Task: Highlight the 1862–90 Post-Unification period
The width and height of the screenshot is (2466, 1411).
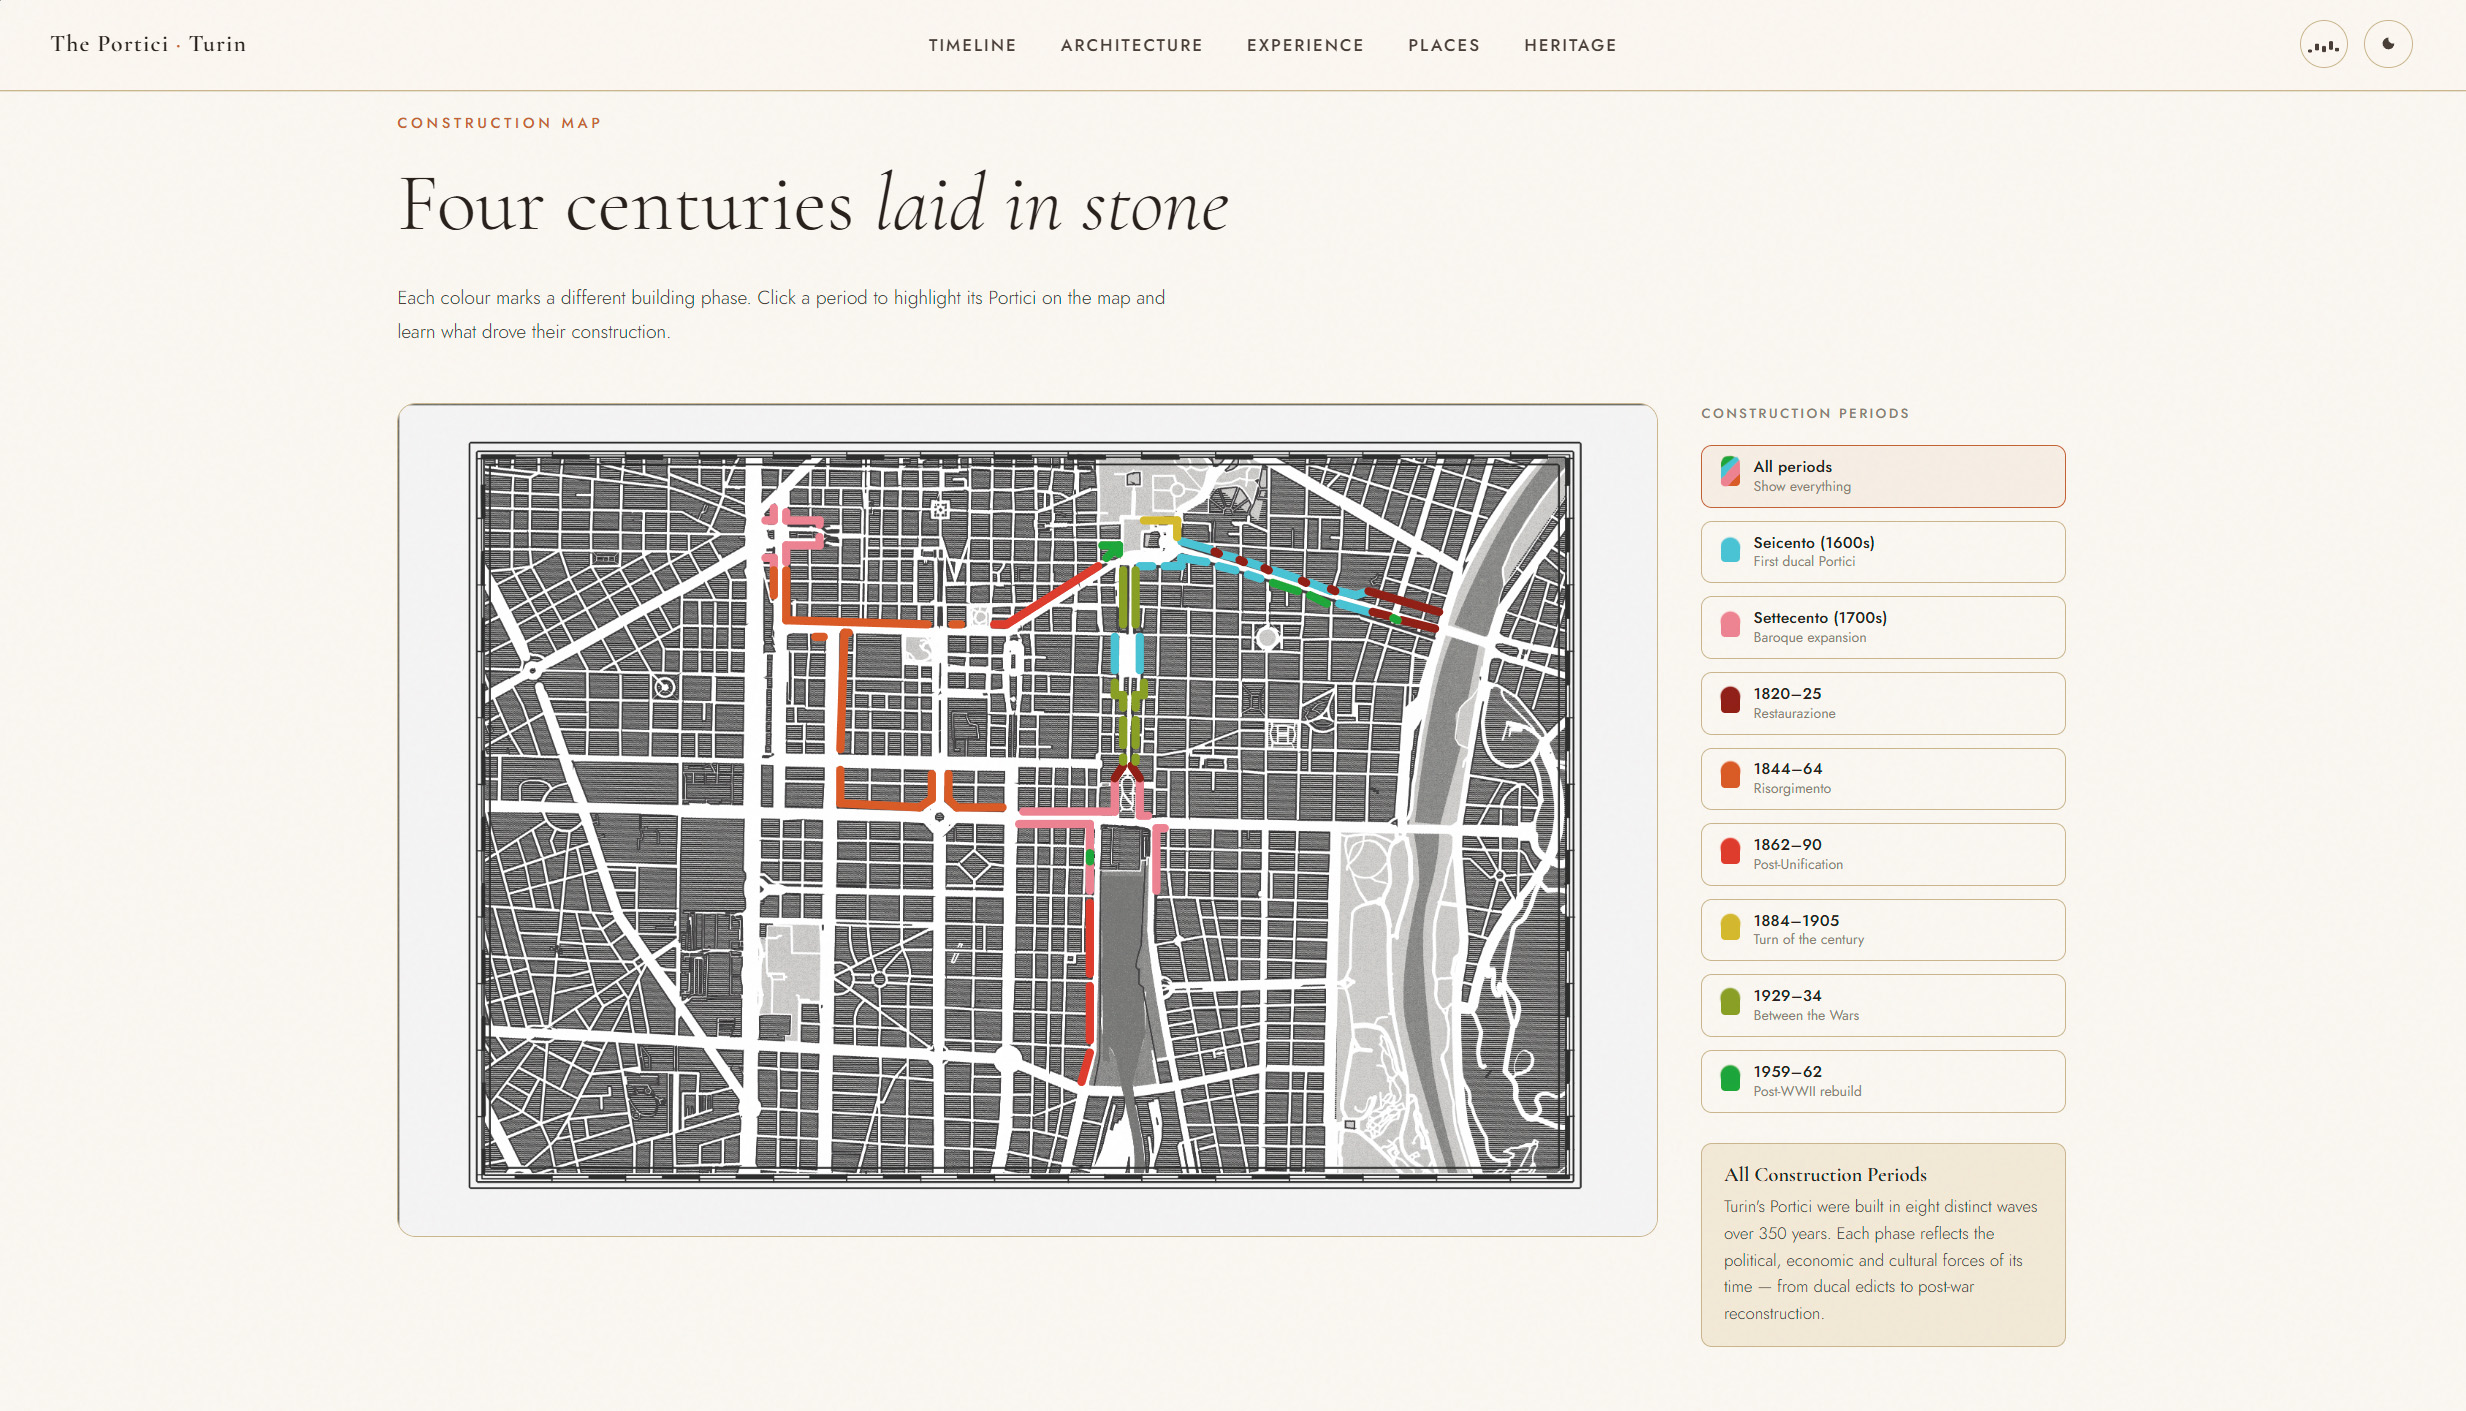Action: tap(1883, 854)
